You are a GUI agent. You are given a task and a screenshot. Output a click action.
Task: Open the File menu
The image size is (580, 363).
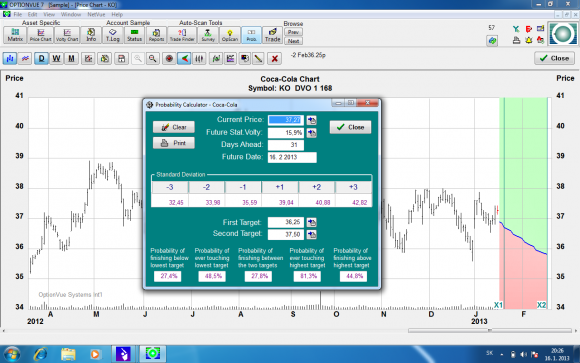point(18,14)
